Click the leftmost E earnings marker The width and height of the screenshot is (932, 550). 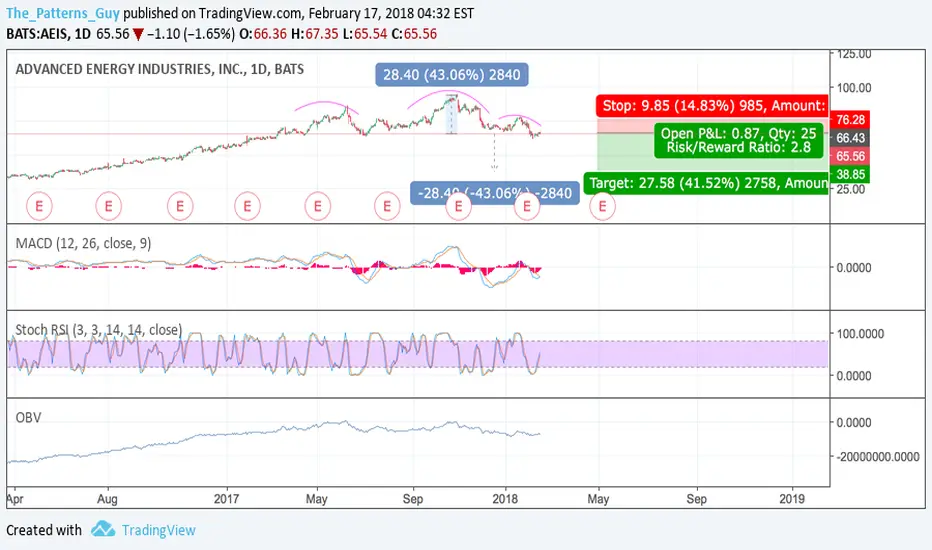(39, 206)
